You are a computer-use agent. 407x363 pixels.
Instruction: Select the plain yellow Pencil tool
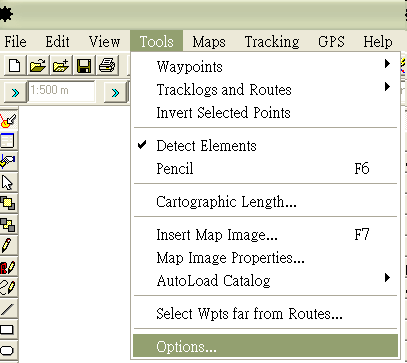(8, 246)
